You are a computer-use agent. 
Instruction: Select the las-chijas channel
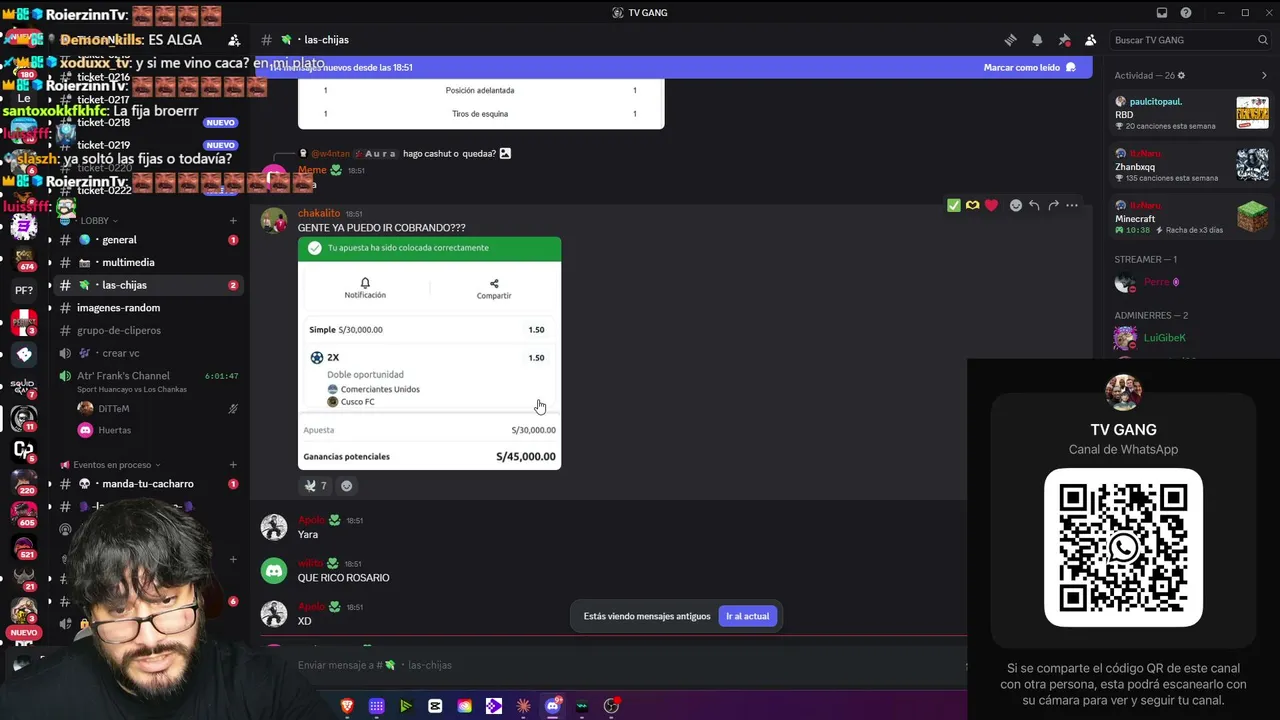pyautogui.click(x=148, y=285)
